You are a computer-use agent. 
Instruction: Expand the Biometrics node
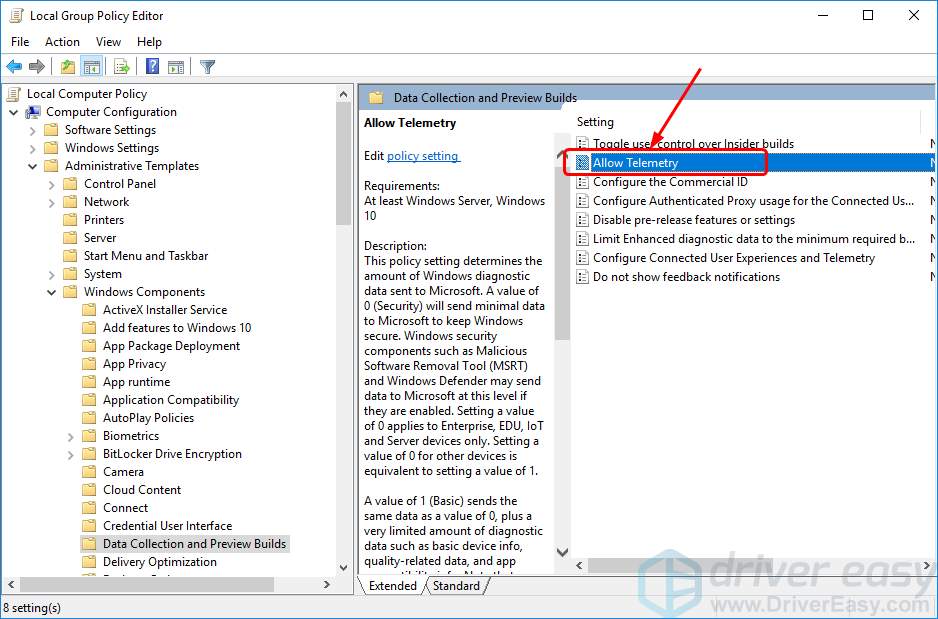click(70, 435)
